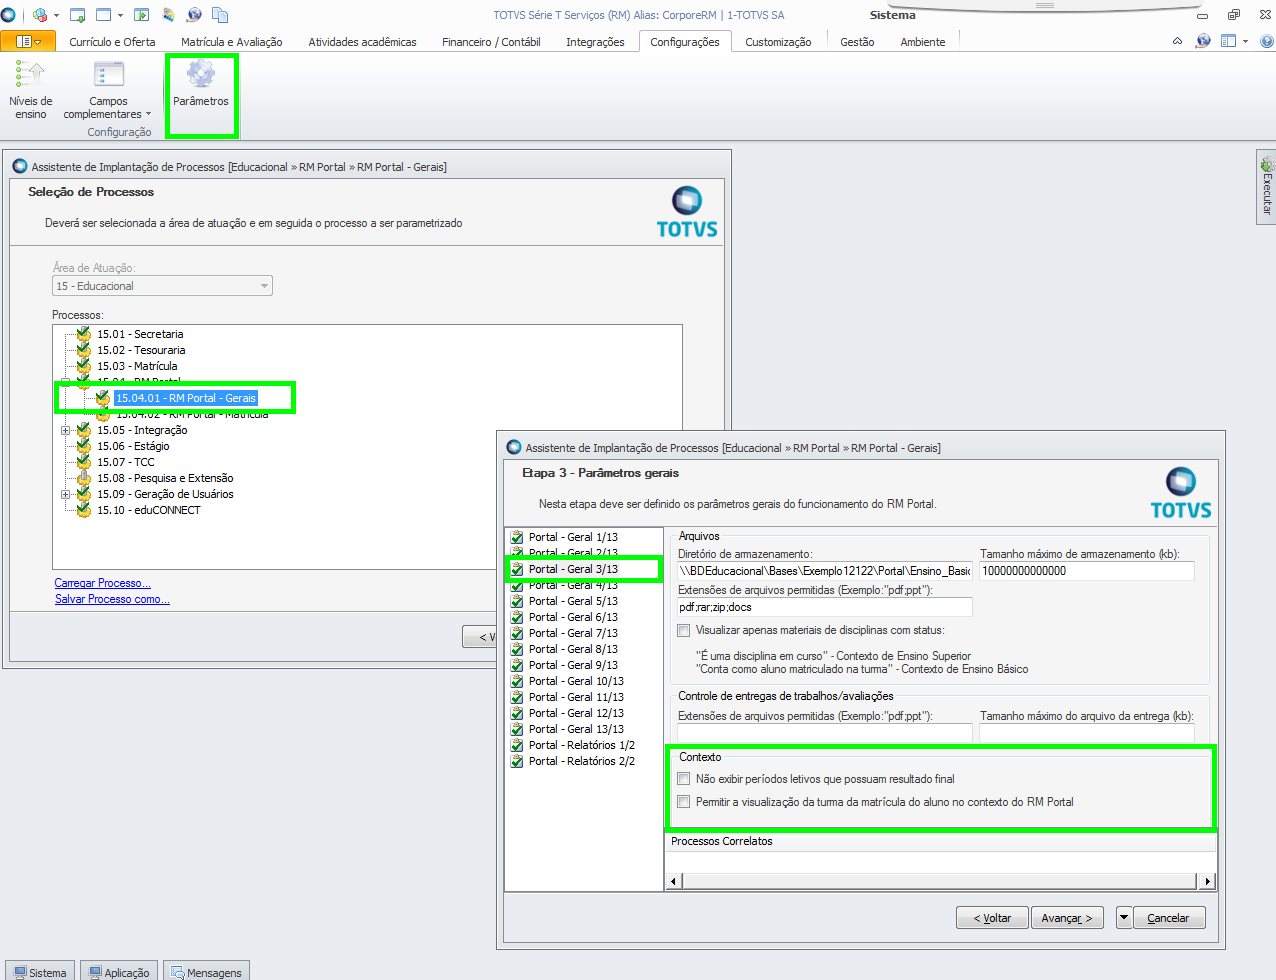1276x980 pixels.
Task: Click the colored cubes icon in quick toolbar
Action: (40, 15)
